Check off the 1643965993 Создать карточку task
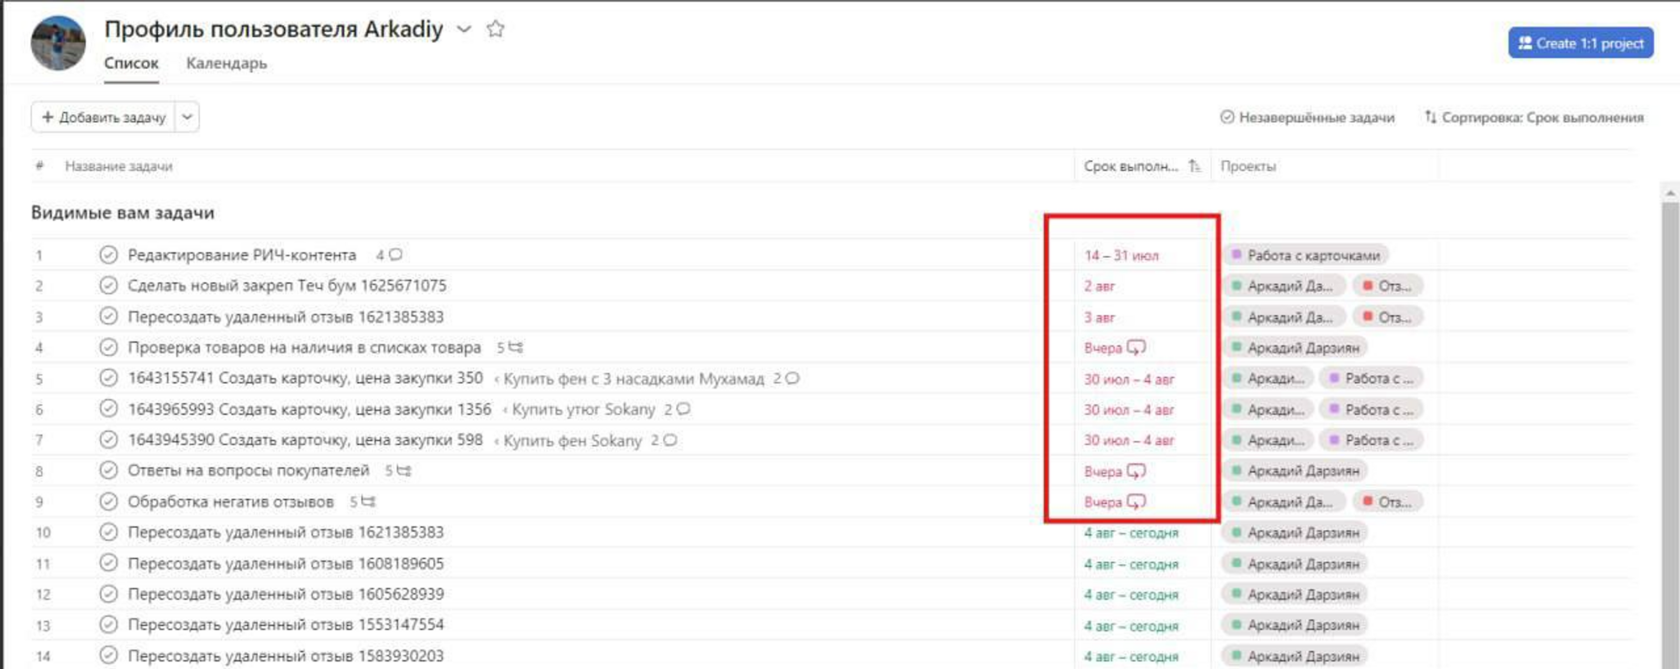This screenshot has height=669, width=1680. click(108, 409)
